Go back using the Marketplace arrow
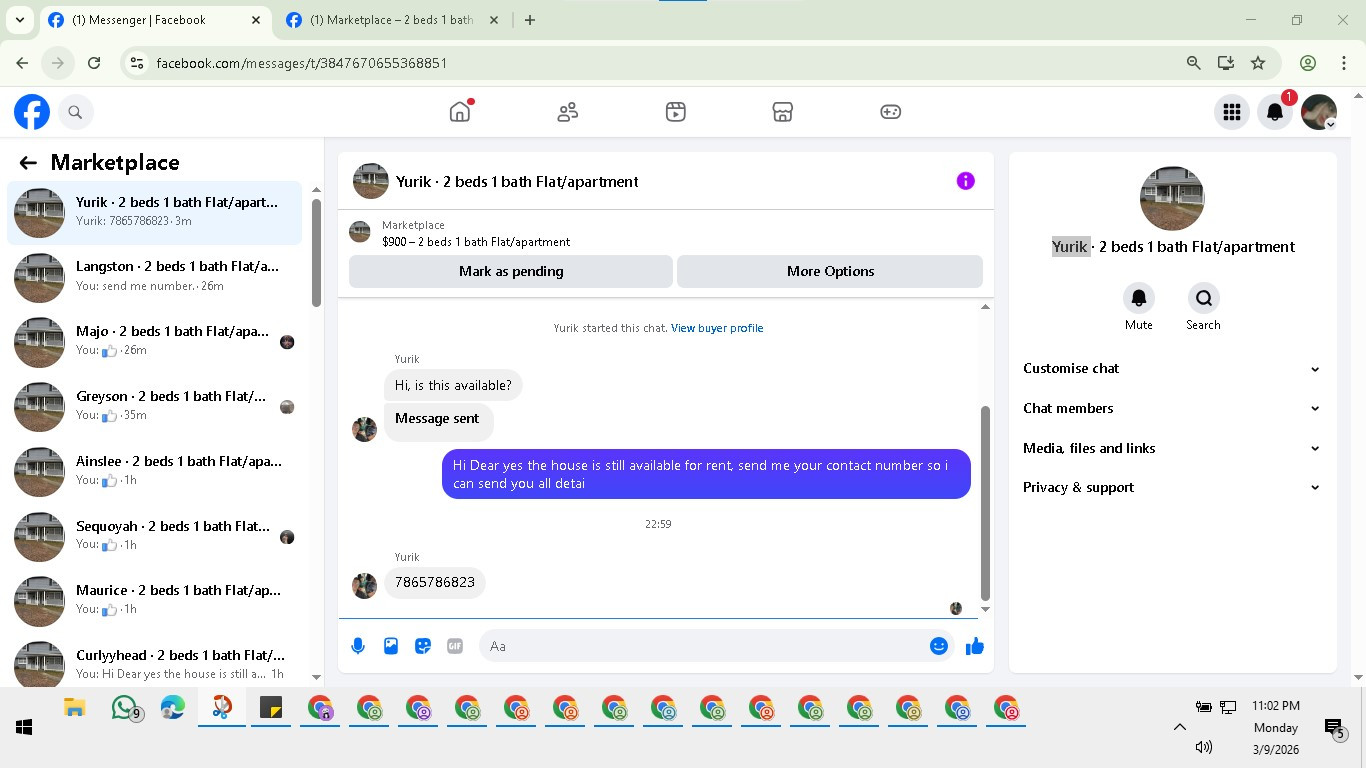 tap(28, 163)
